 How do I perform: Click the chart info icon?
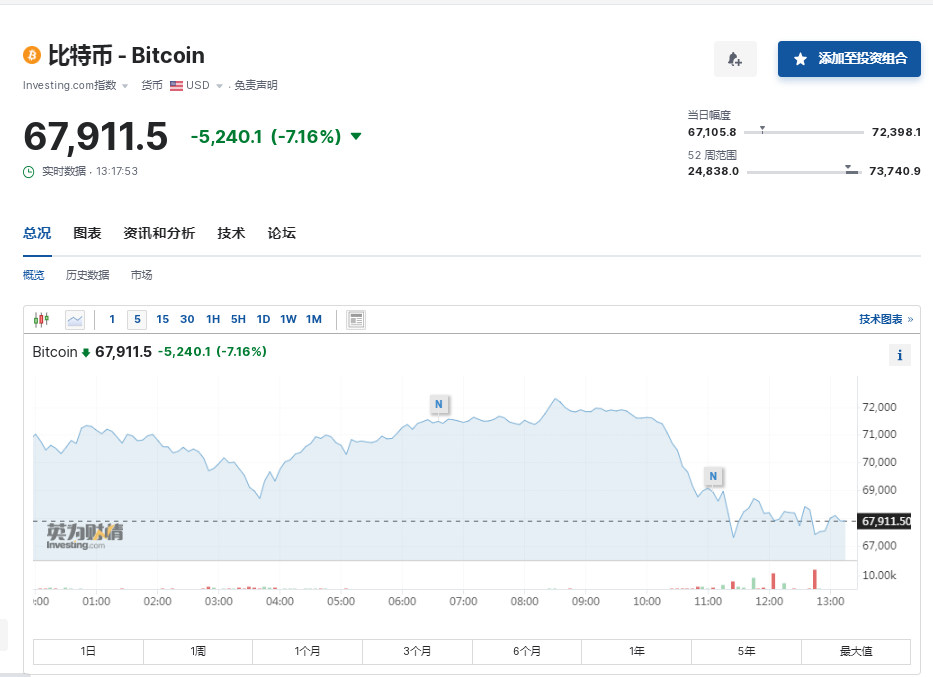(x=899, y=355)
